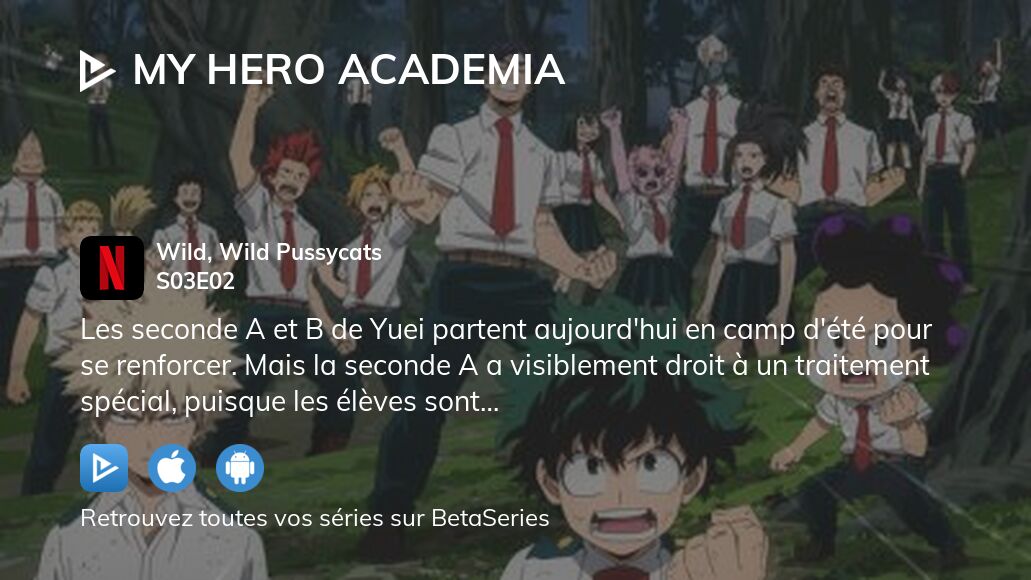
Task: Click the word BetaSeries in footer
Action: [490, 518]
